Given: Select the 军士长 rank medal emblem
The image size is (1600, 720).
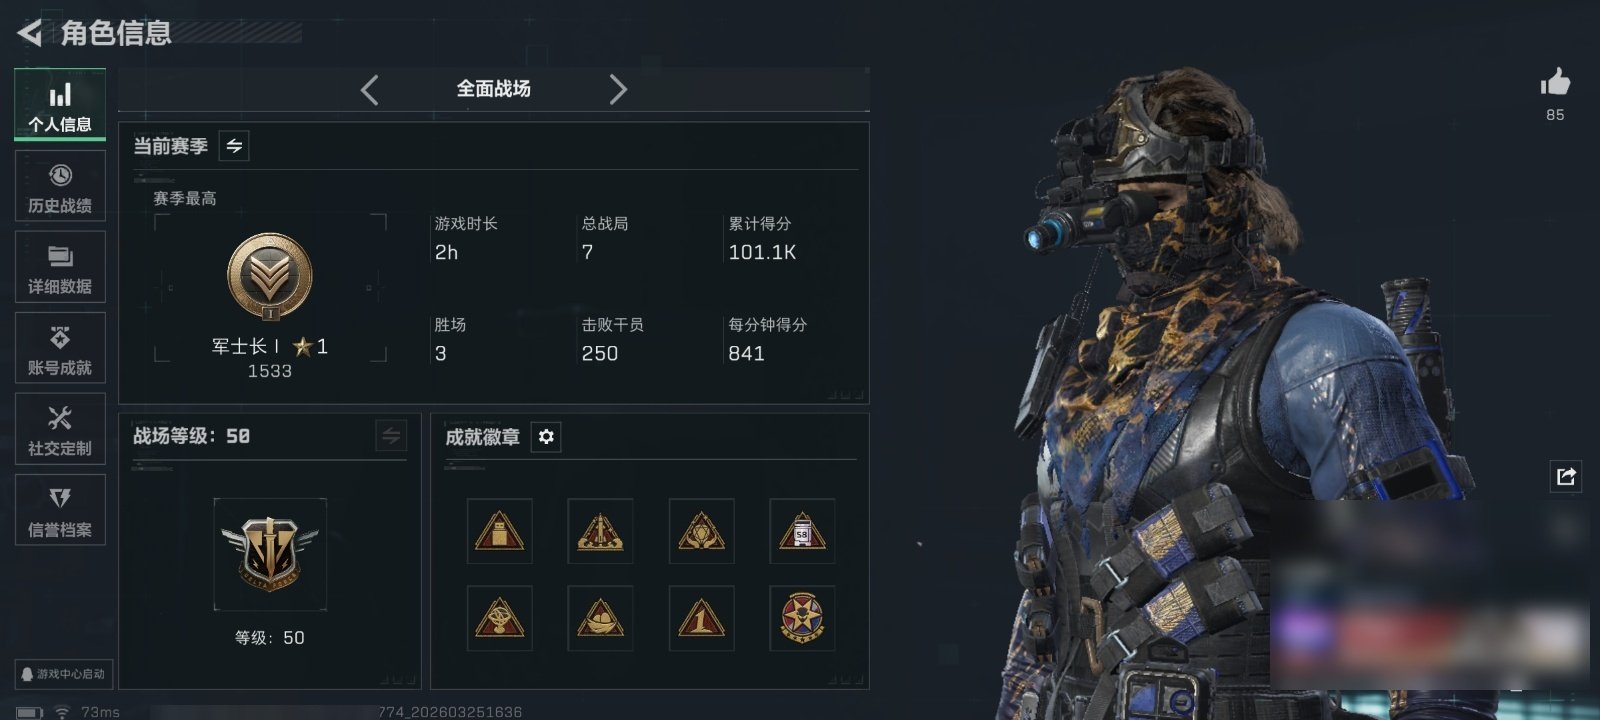Looking at the screenshot, I should pyautogui.click(x=270, y=277).
